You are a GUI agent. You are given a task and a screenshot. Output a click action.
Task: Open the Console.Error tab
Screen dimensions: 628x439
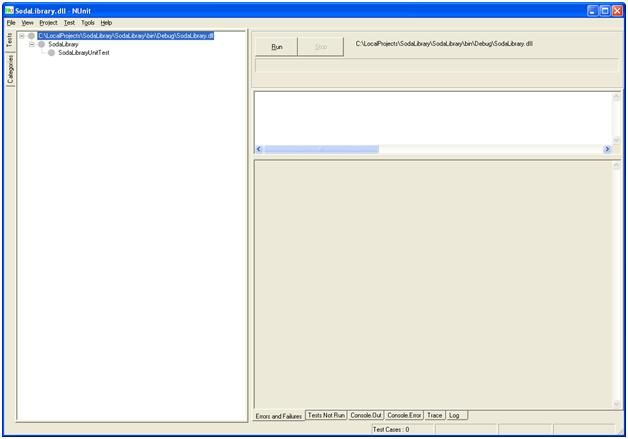(x=404, y=415)
